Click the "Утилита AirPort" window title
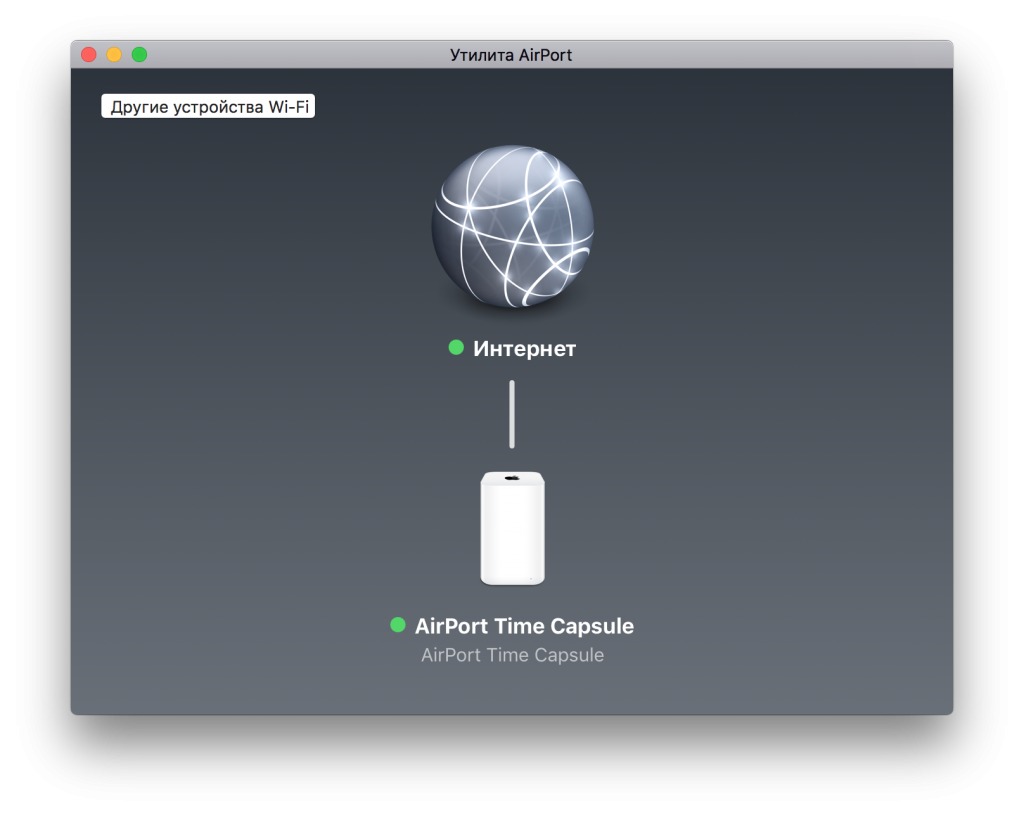The width and height of the screenshot is (1024, 816). click(x=511, y=55)
